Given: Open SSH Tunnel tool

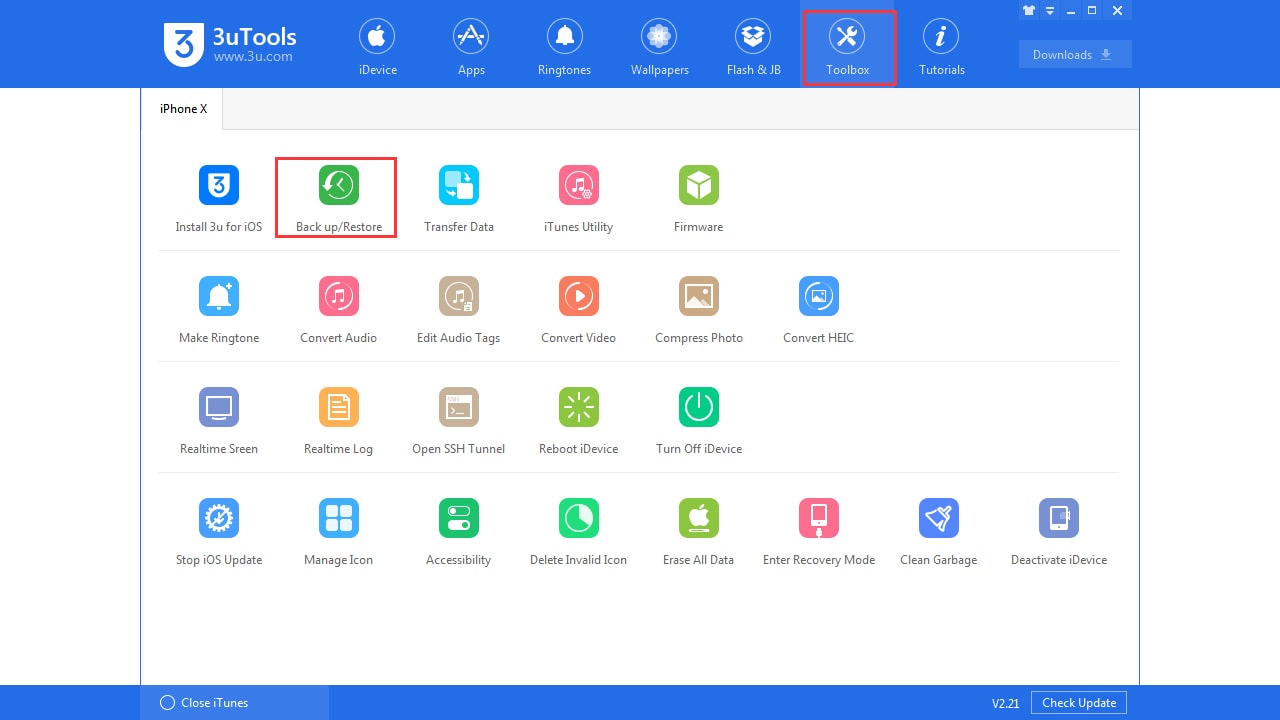Looking at the screenshot, I should pyautogui.click(x=459, y=421).
